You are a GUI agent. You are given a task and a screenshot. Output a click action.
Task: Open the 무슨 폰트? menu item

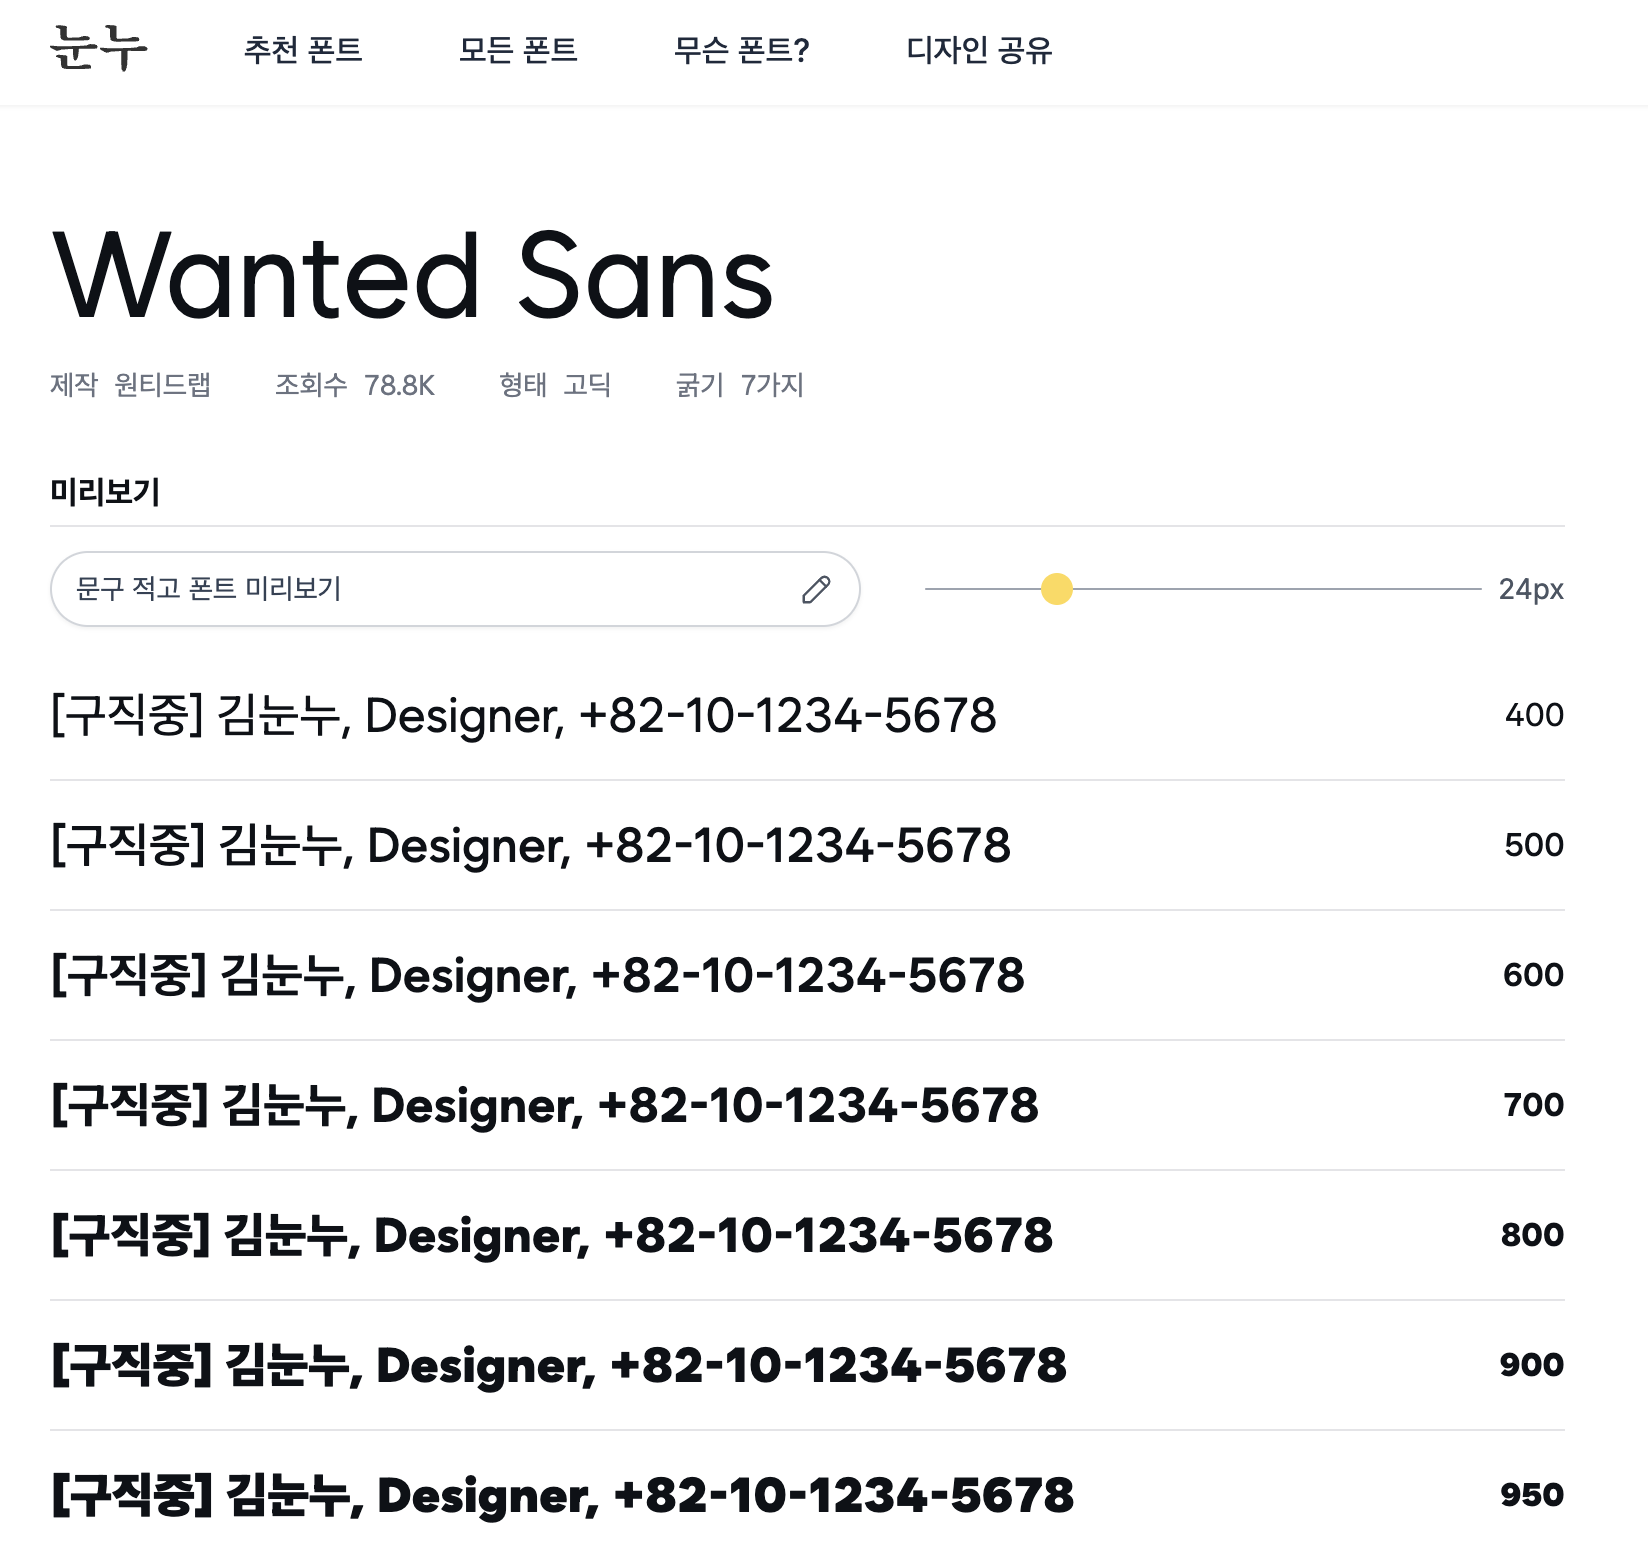[741, 49]
